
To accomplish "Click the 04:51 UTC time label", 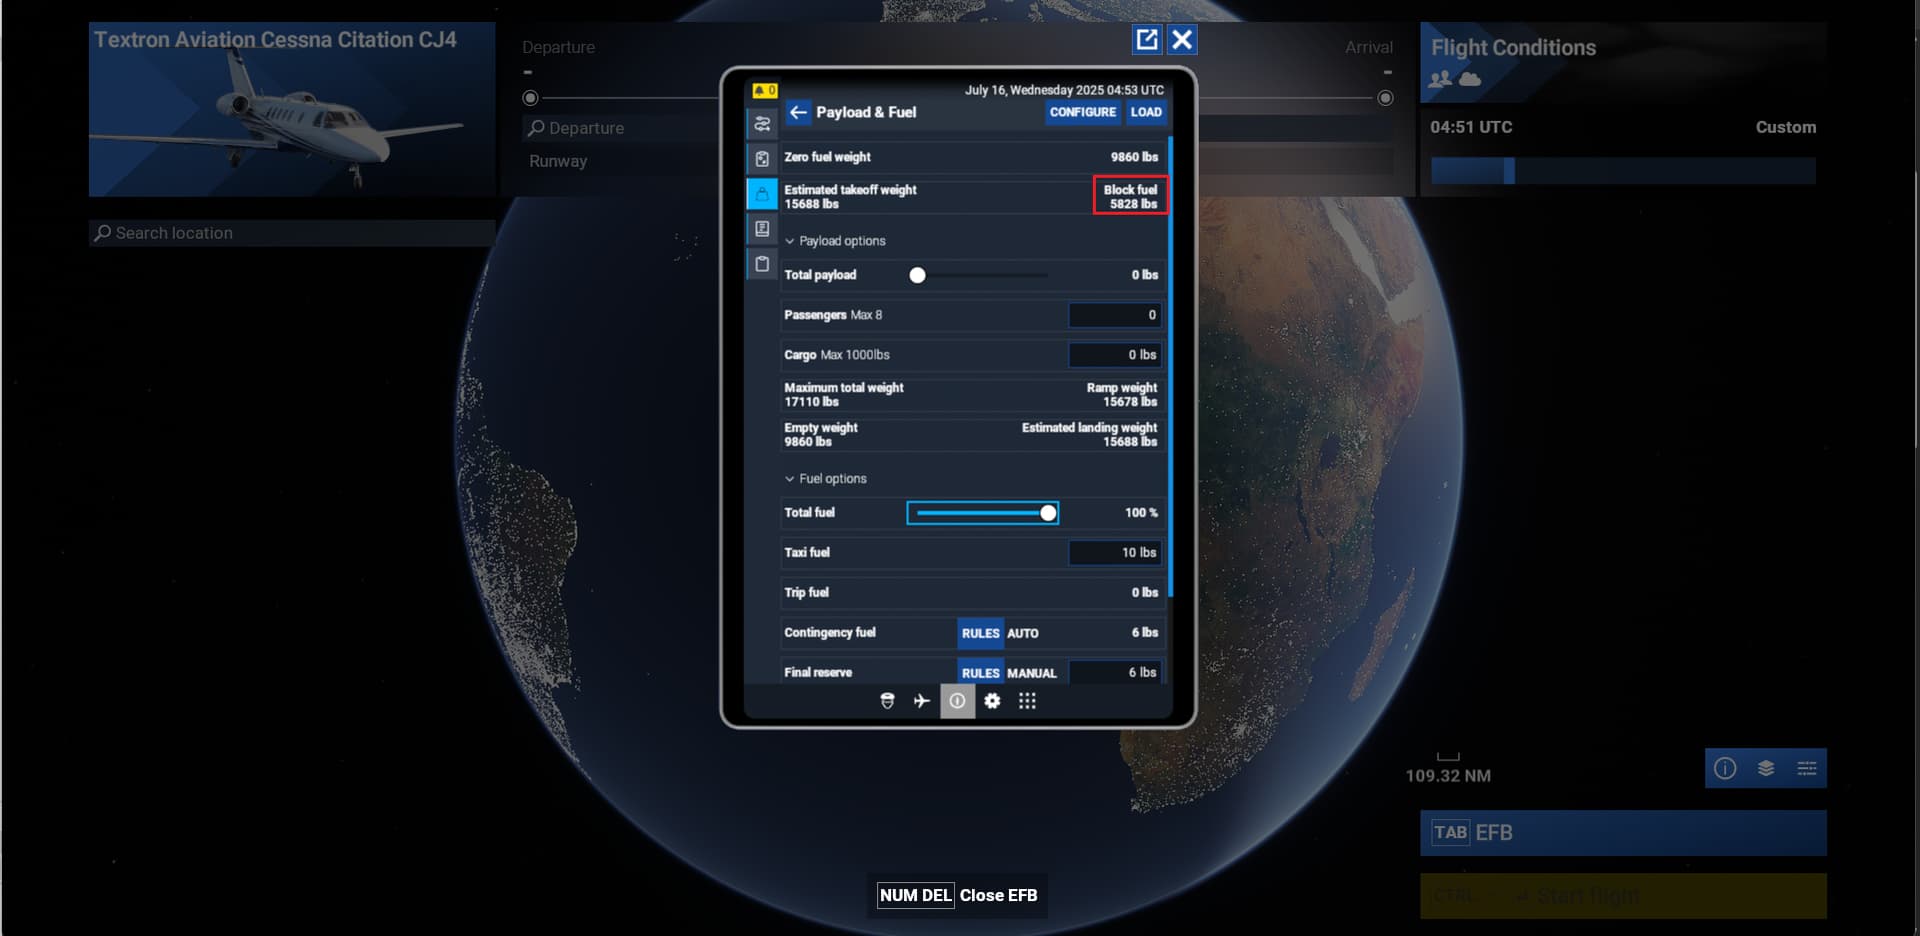I will (x=1471, y=127).
